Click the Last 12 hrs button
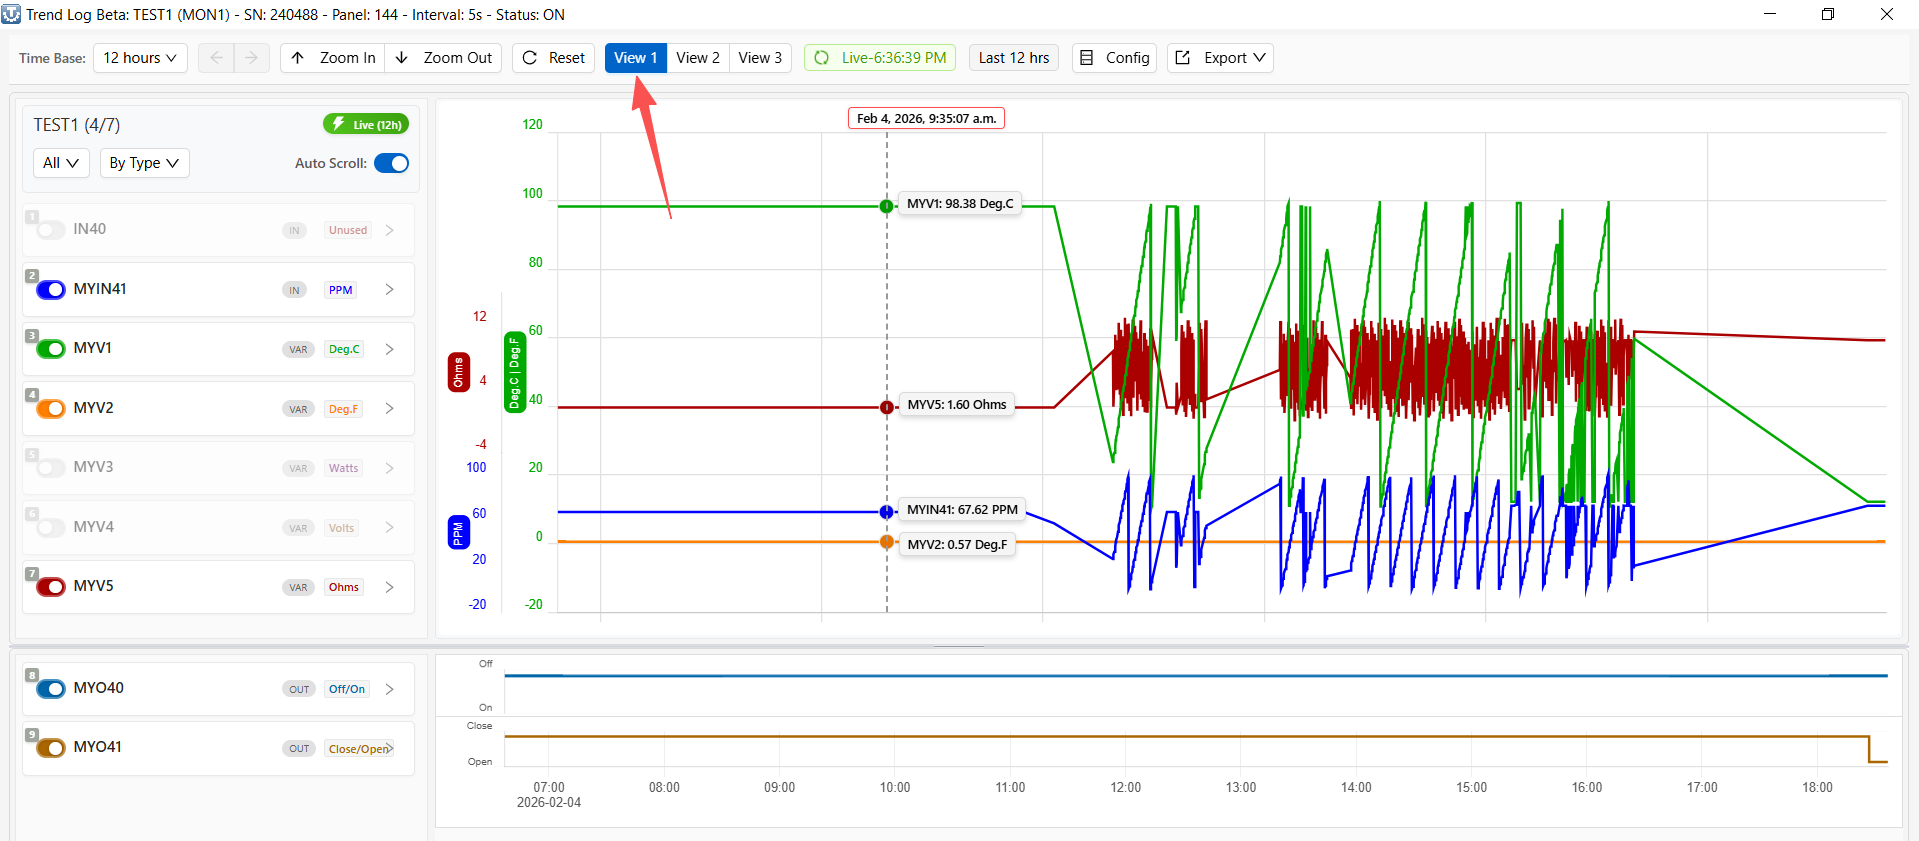The image size is (1919, 841). pyautogui.click(x=1013, y=58)
